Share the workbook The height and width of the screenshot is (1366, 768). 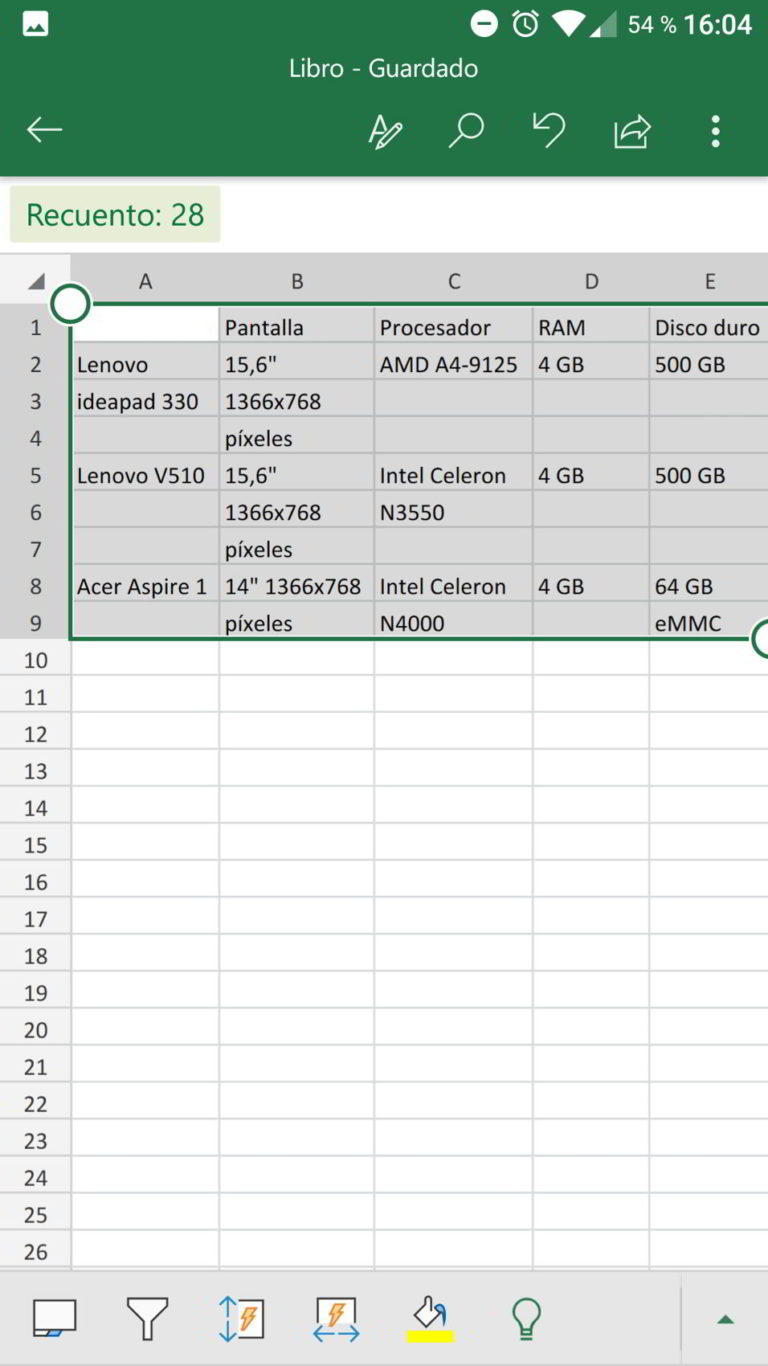(631, 130)
